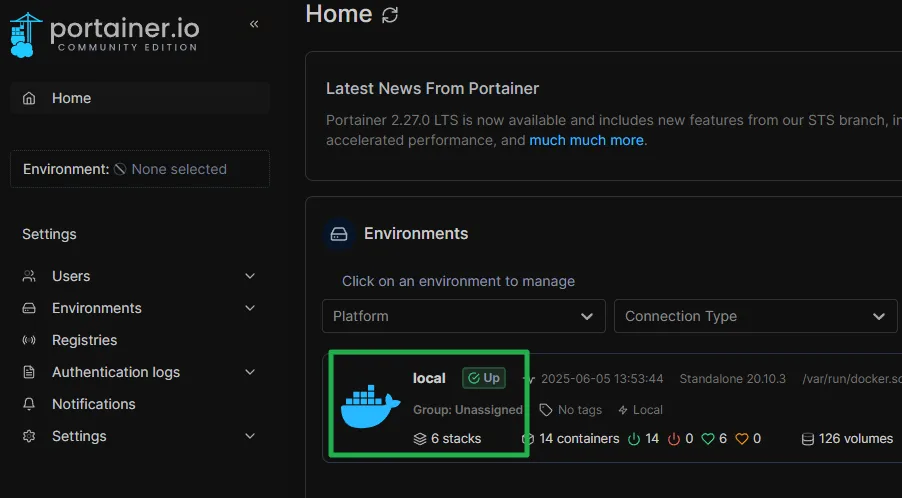Open the local environment name
Image resolution: width=902 pixels, height=498 pixels.
tap(429, 378)
